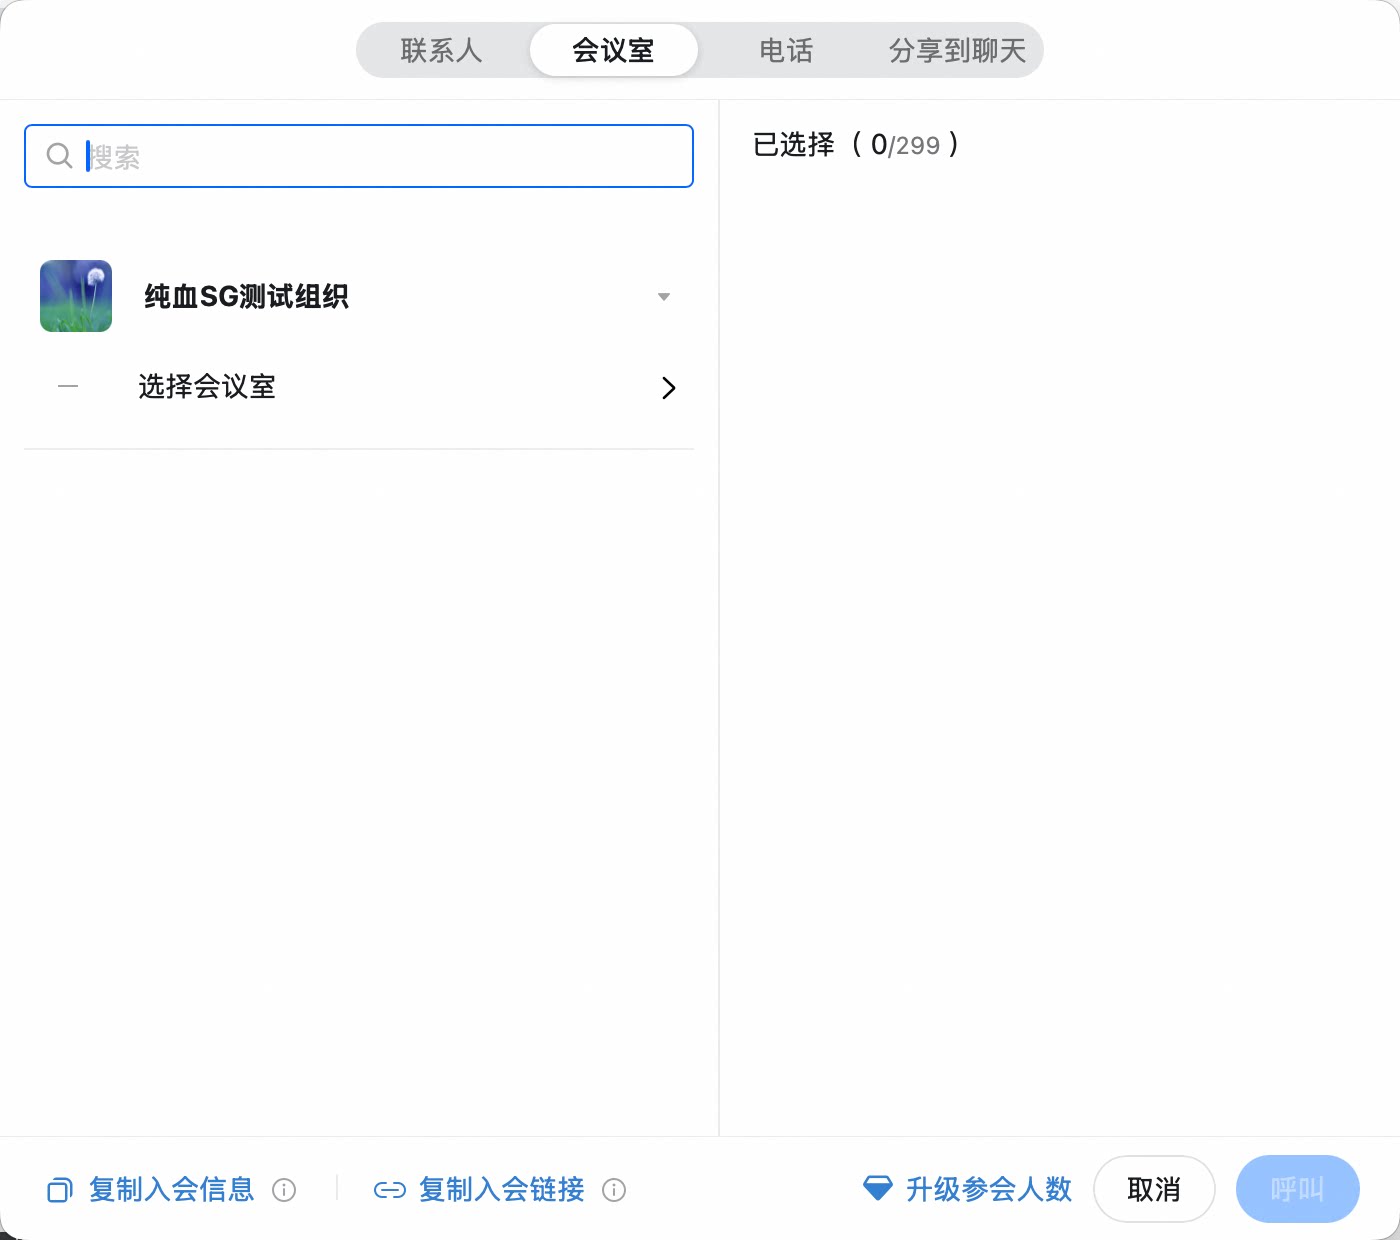Open the 分享到聊天 tab
The width and height of the screenshot is (1400, 1240).
pos(957,50)
